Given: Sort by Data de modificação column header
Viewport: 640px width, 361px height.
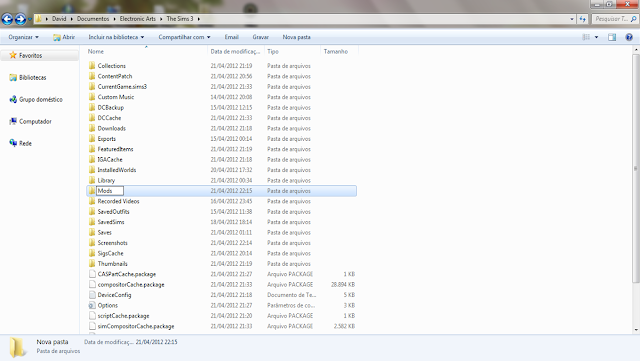Looking at the screenshot, I should 236,51.
